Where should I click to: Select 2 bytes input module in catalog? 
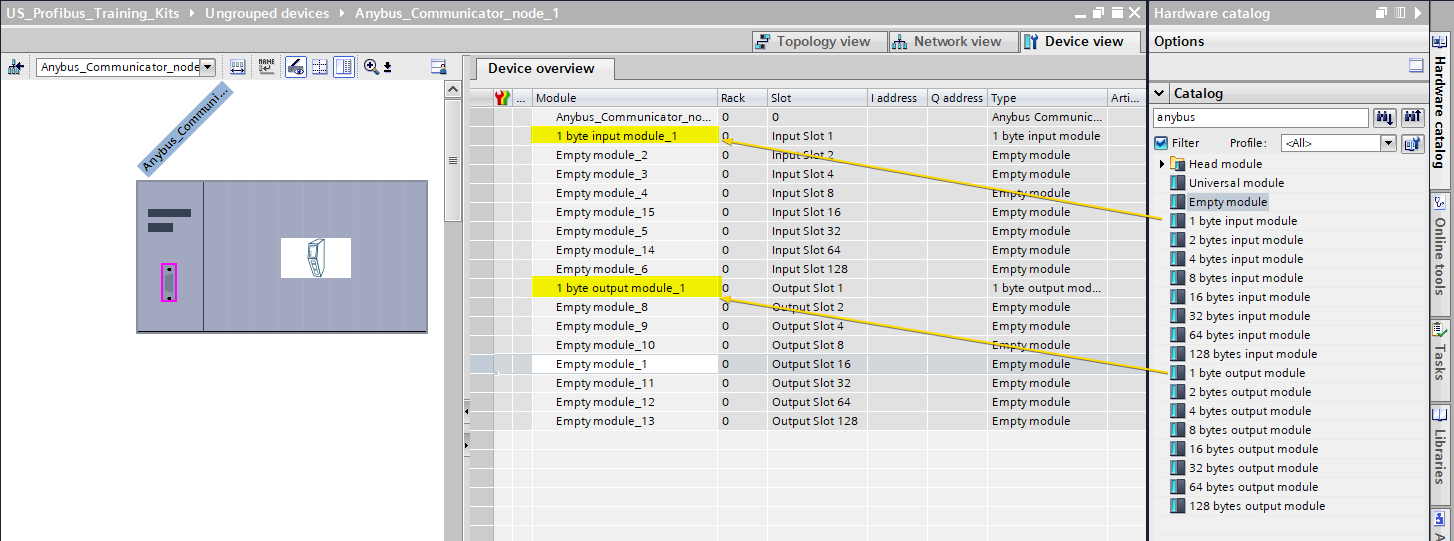(x=1246, y=240)
